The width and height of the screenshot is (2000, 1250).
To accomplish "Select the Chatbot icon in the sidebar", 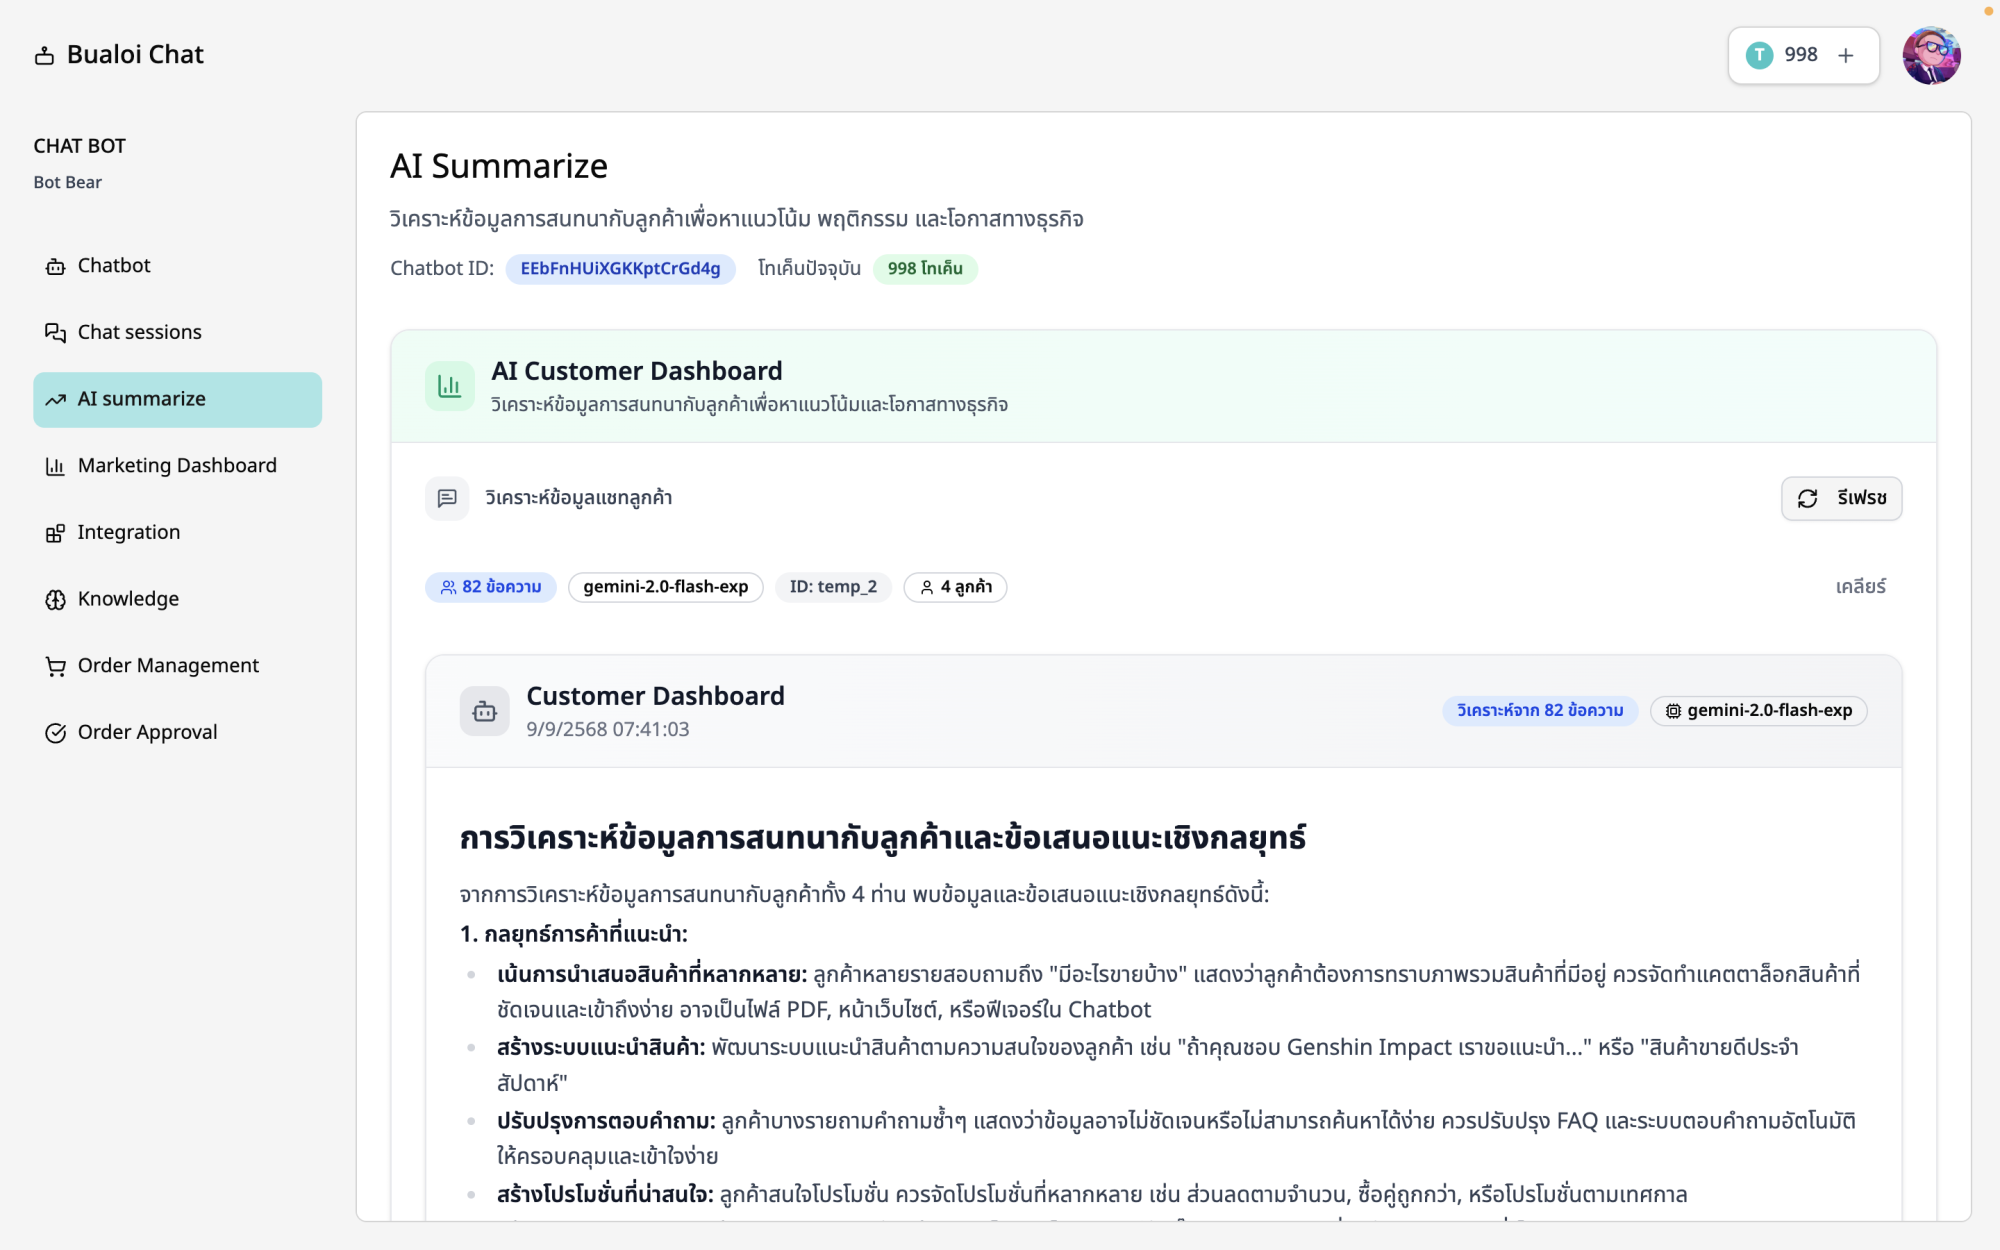I will [55, 266].
